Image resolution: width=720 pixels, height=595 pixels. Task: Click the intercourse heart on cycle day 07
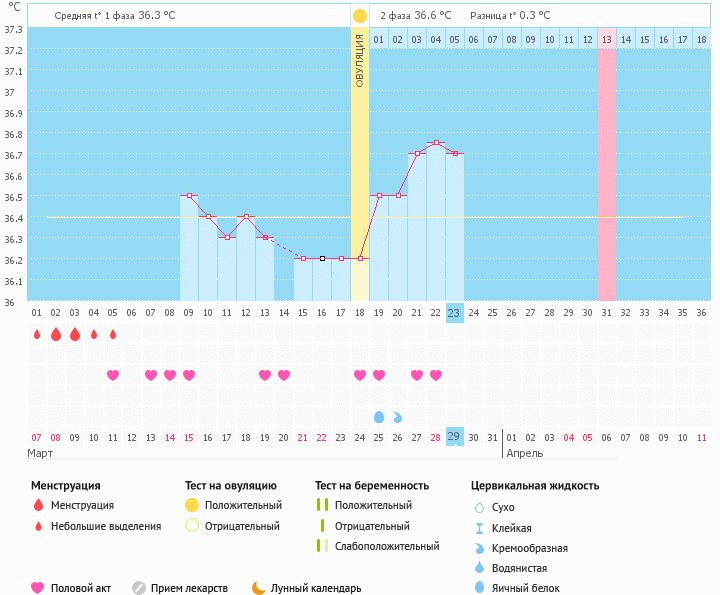pyautogui.click(x=151, y=375)
